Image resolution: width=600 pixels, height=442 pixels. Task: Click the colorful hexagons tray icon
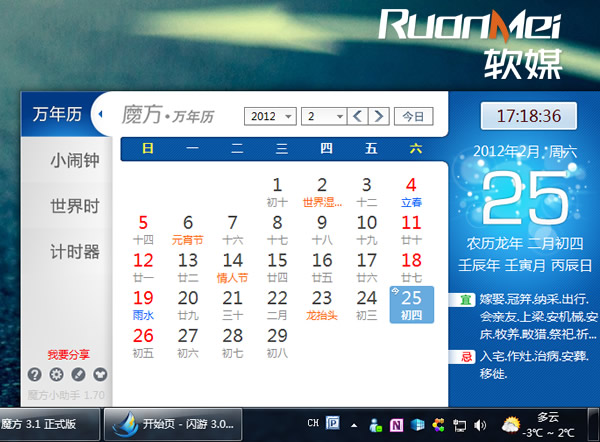[439, 425]
